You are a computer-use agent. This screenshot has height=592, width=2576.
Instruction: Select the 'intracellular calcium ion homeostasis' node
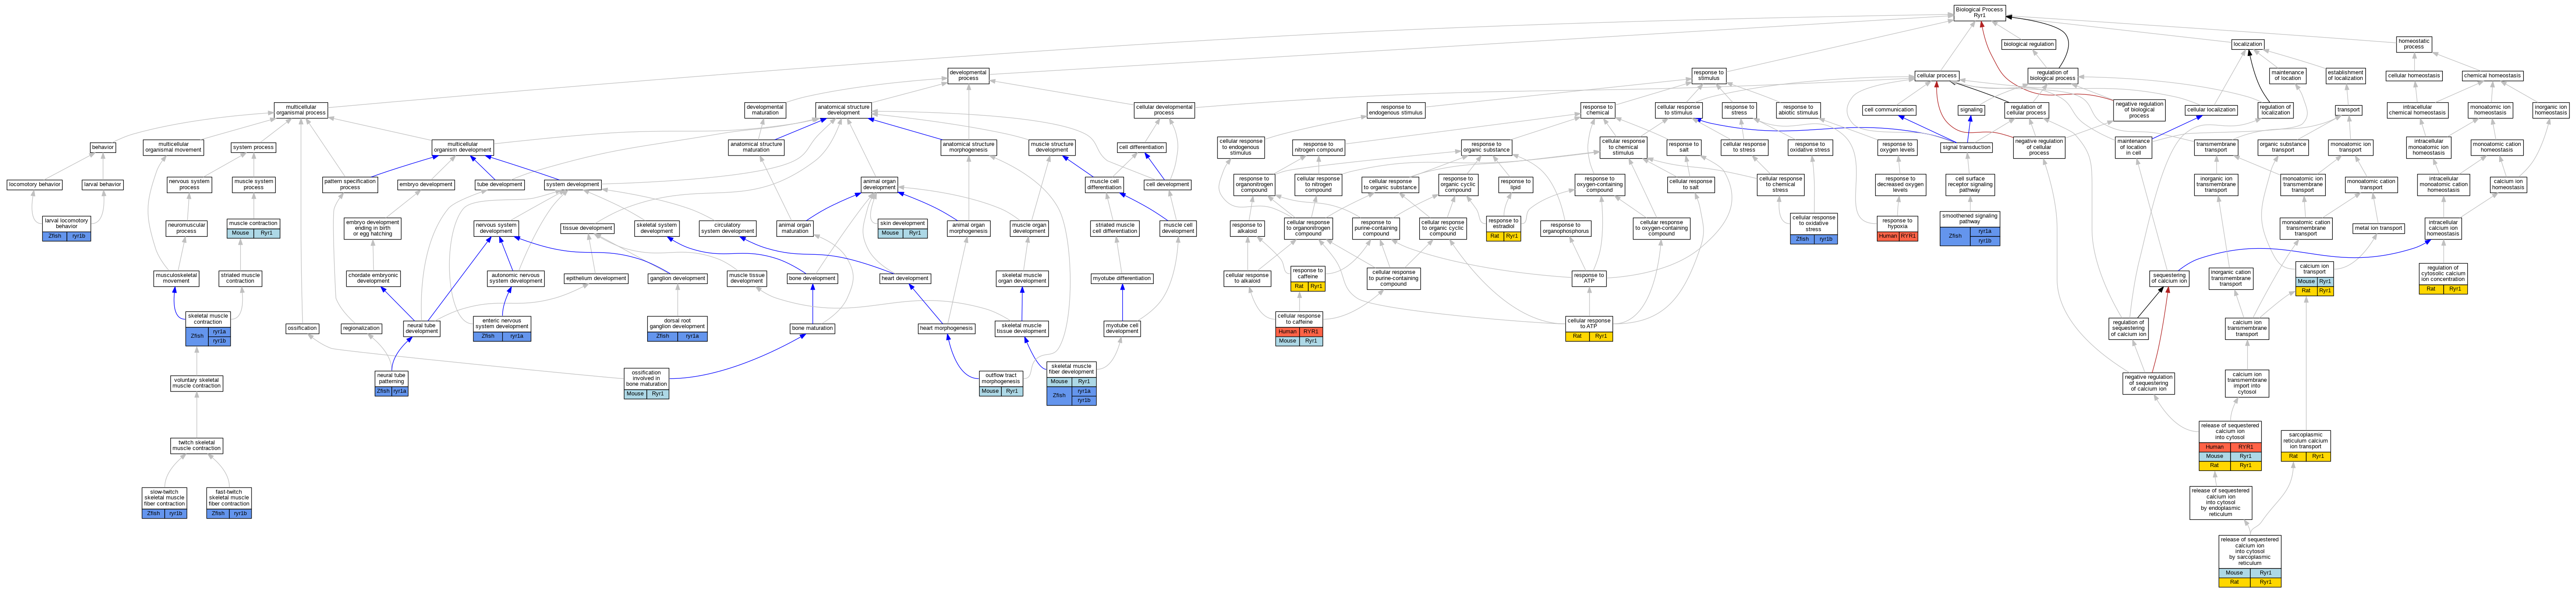coord(2442,228)
